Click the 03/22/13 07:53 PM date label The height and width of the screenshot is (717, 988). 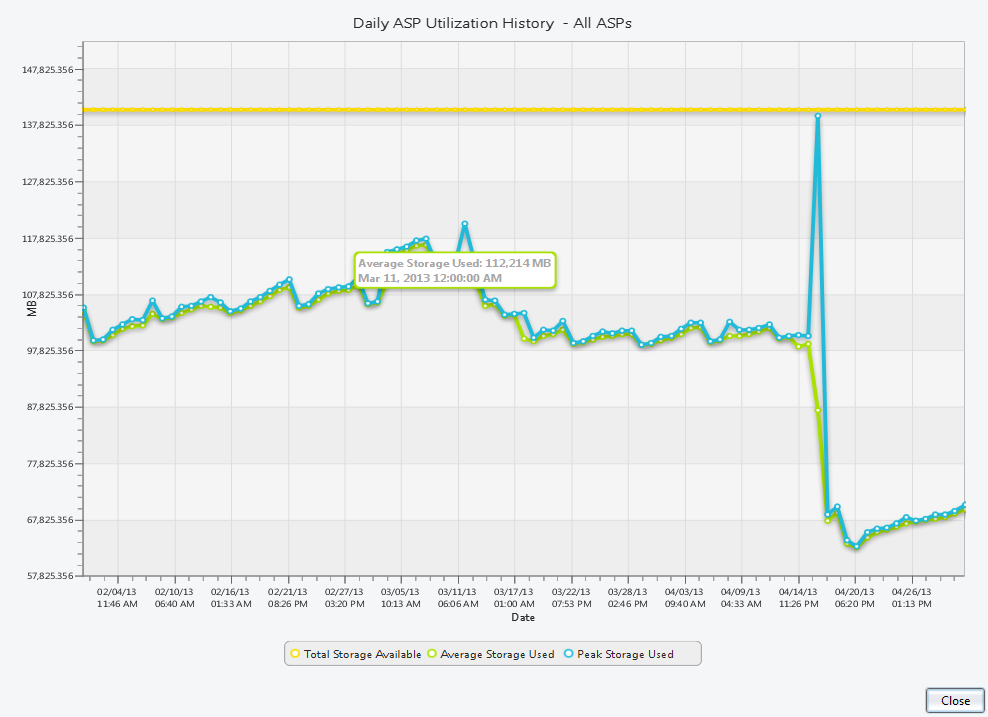[572, 598]
